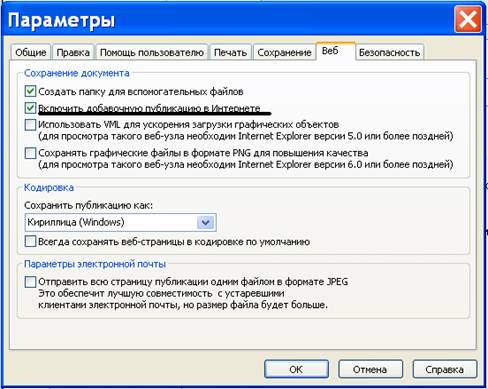Enable Всегда сохранять веб-страницы в кодировке по умолчанию
488x389 pixels.
pos(30,241)
